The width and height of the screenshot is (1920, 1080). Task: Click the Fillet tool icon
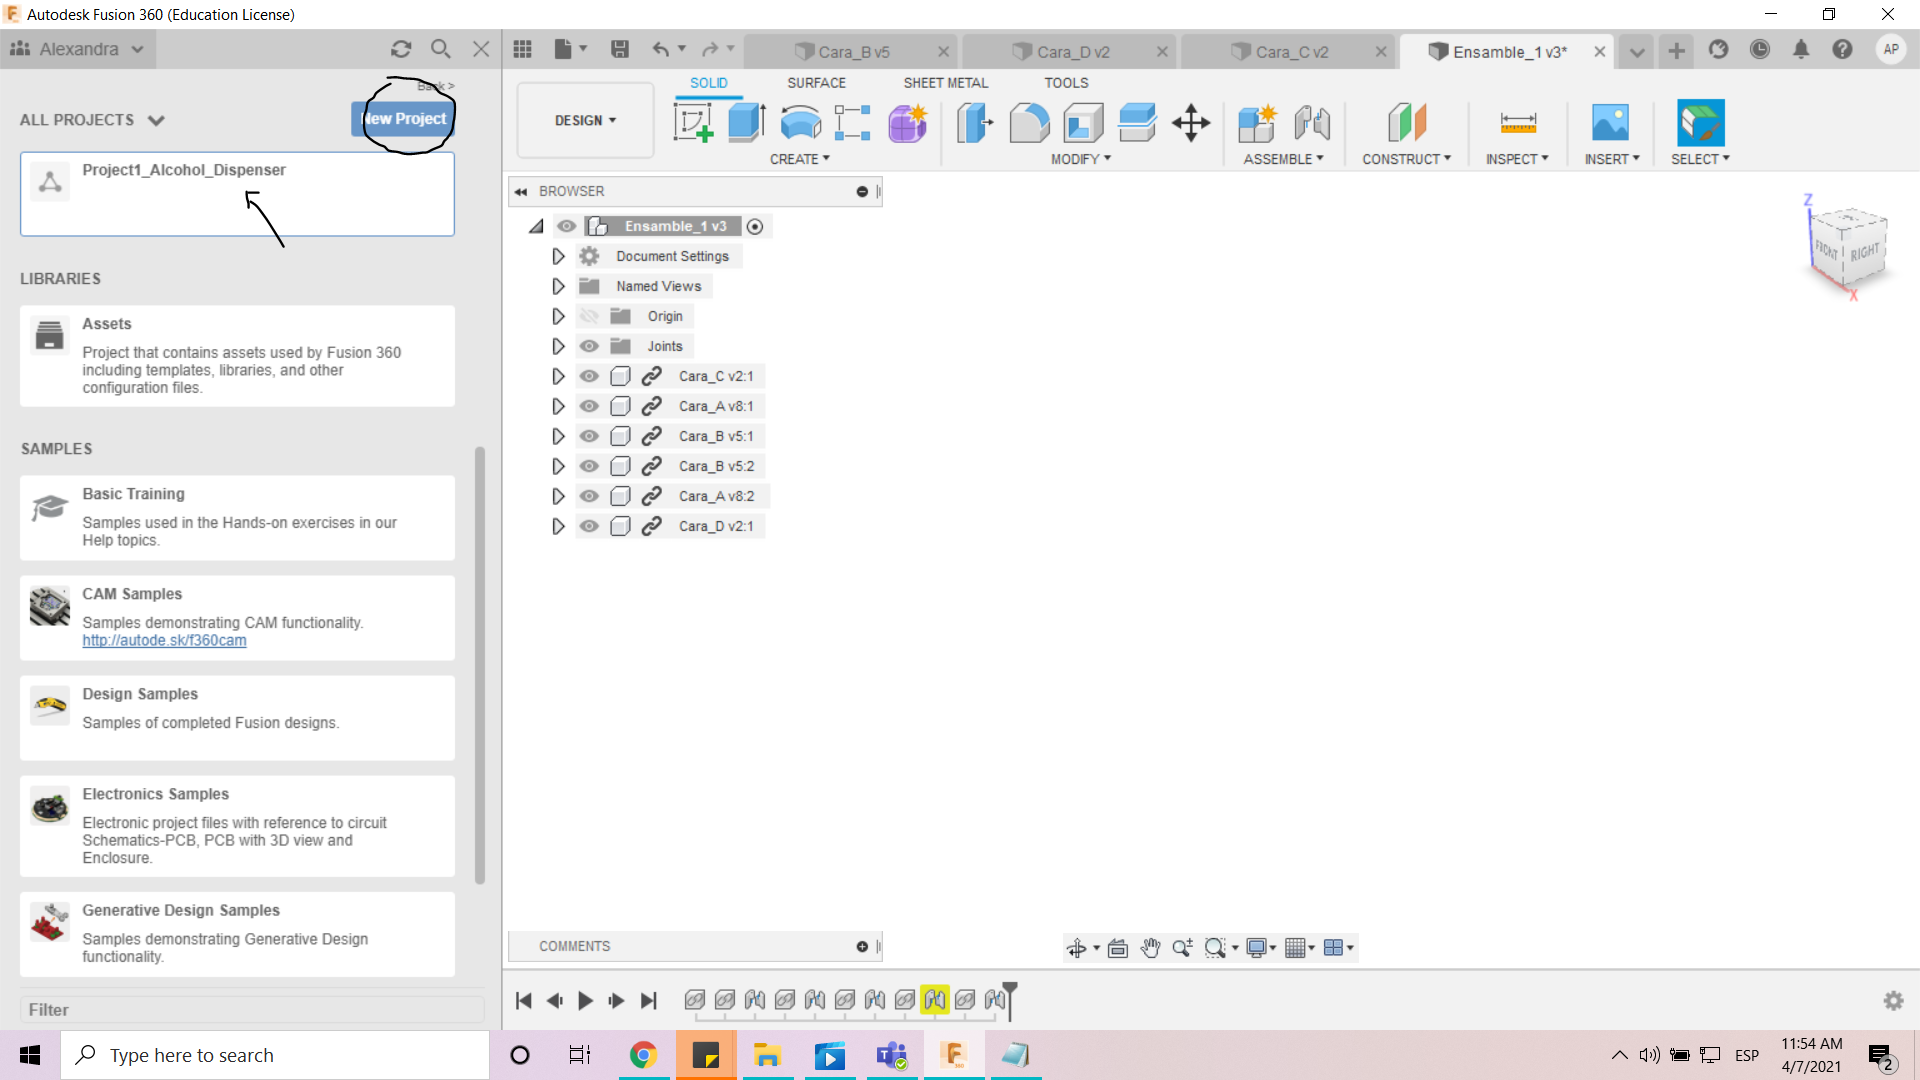point(1029,123)
